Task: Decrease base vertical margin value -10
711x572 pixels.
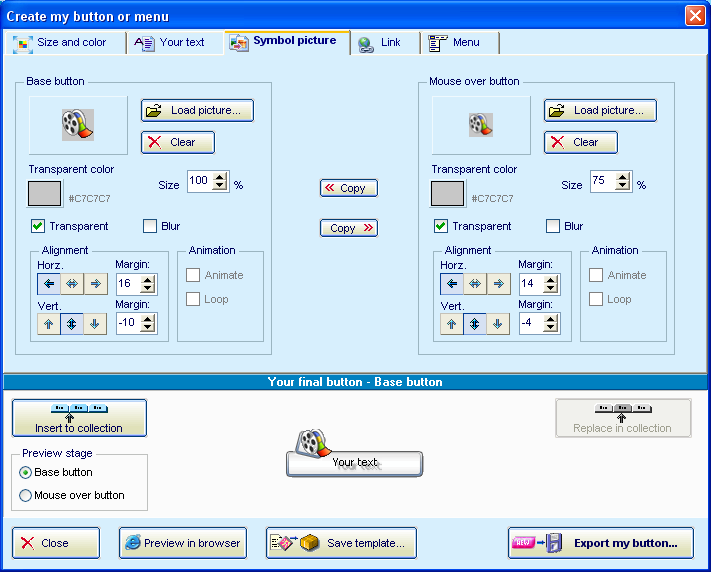Action: 148,328
